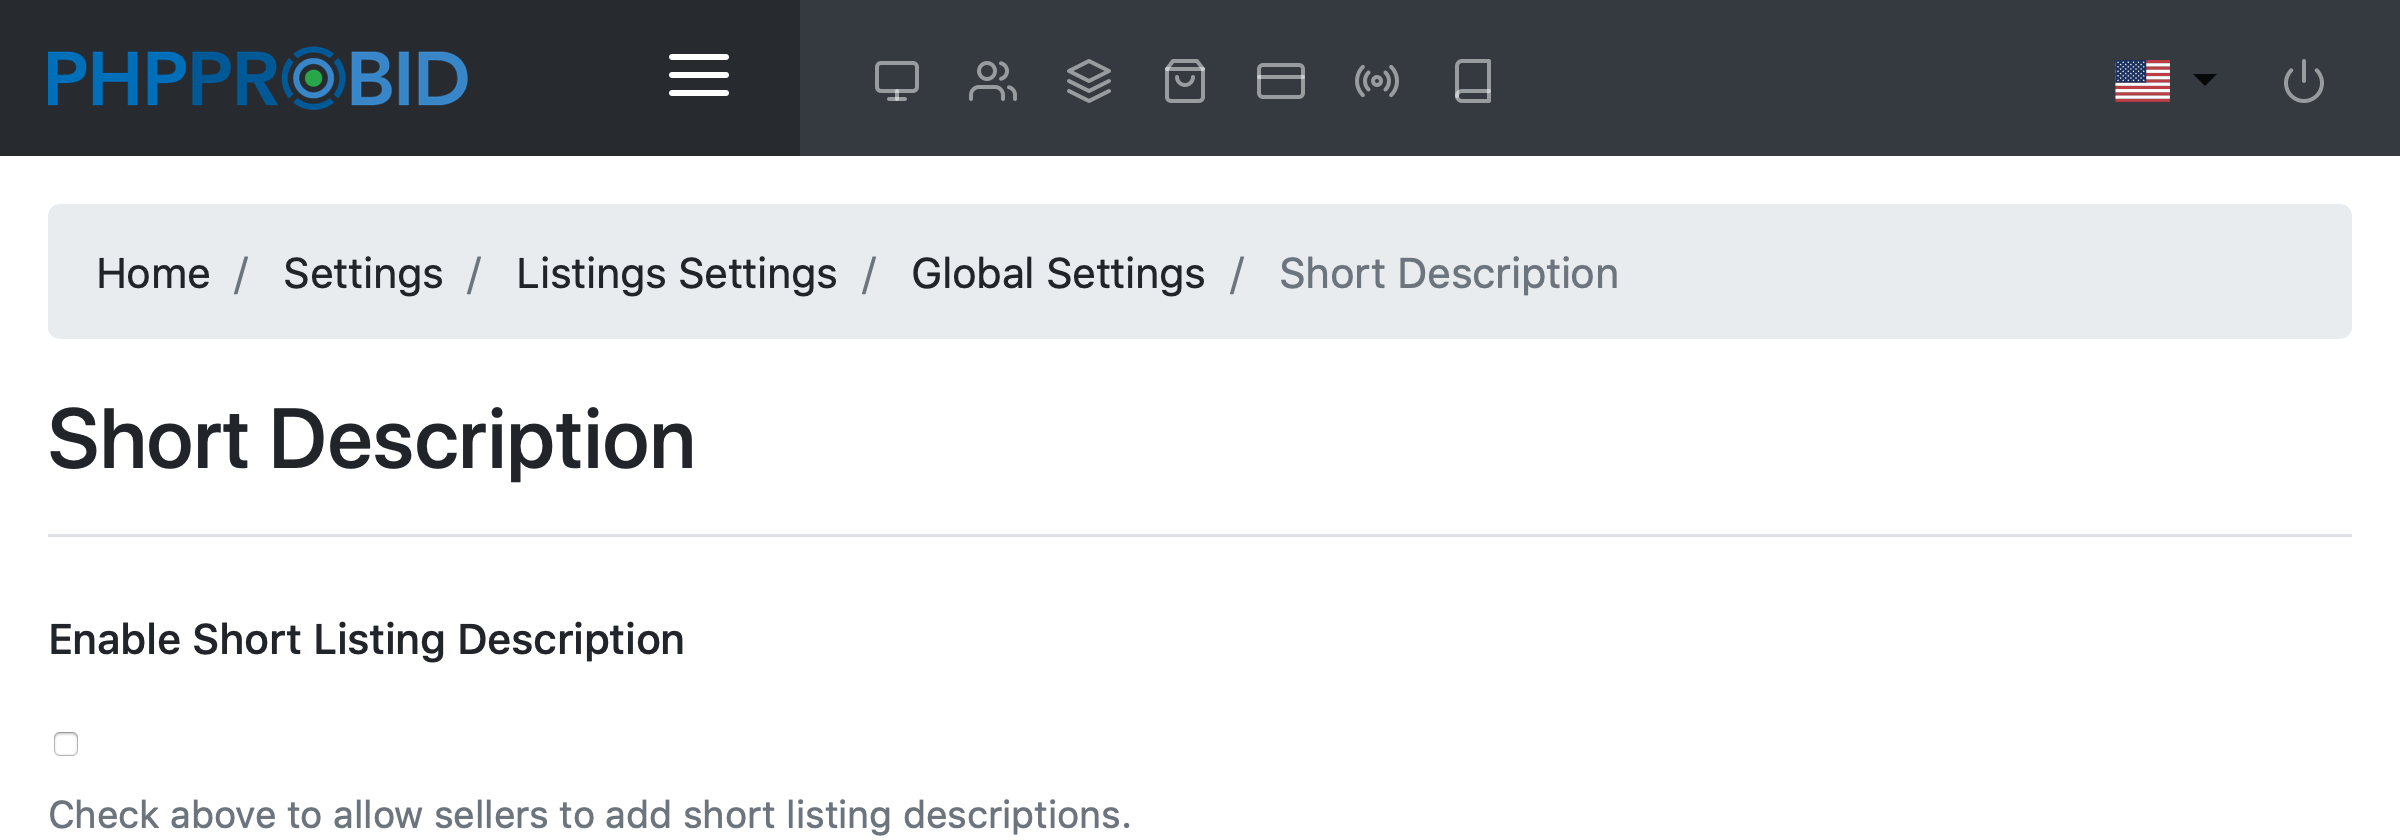Open Listings Settings breadcrumb
The width and height of the screenshot is (2400, 840).
[x=676, y=273]
